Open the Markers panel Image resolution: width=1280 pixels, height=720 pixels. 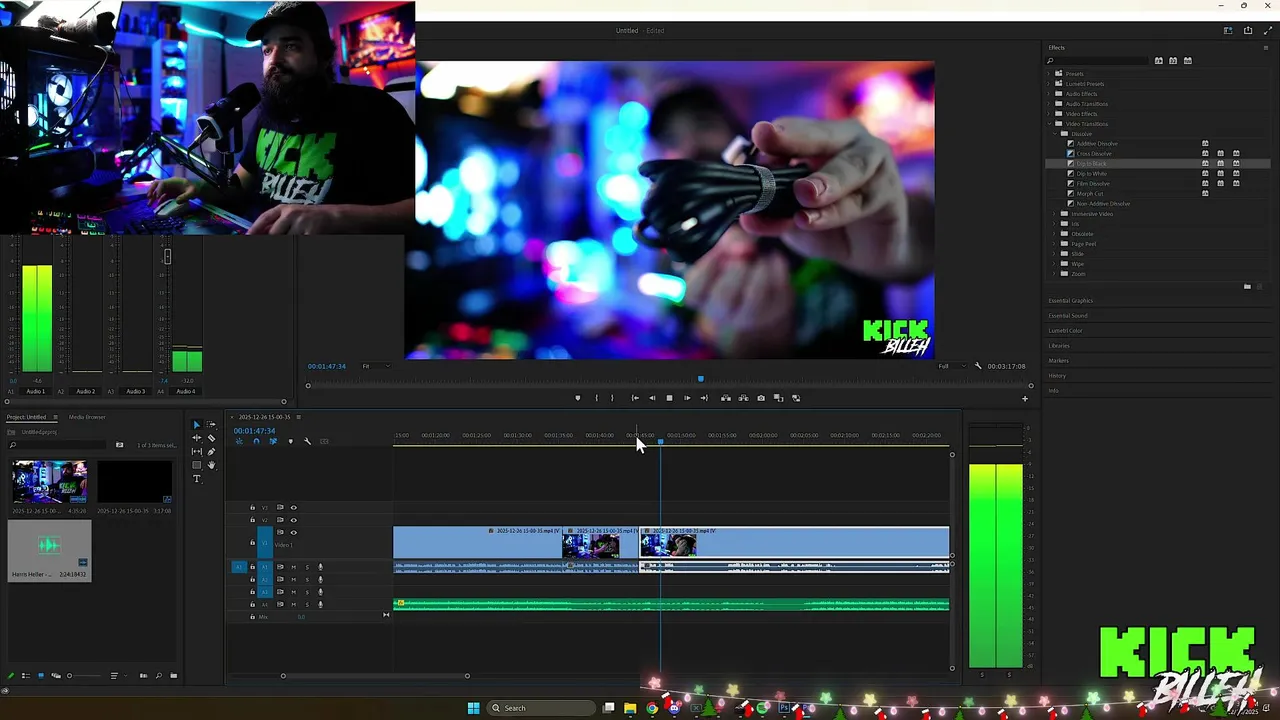click(1058, 361)
